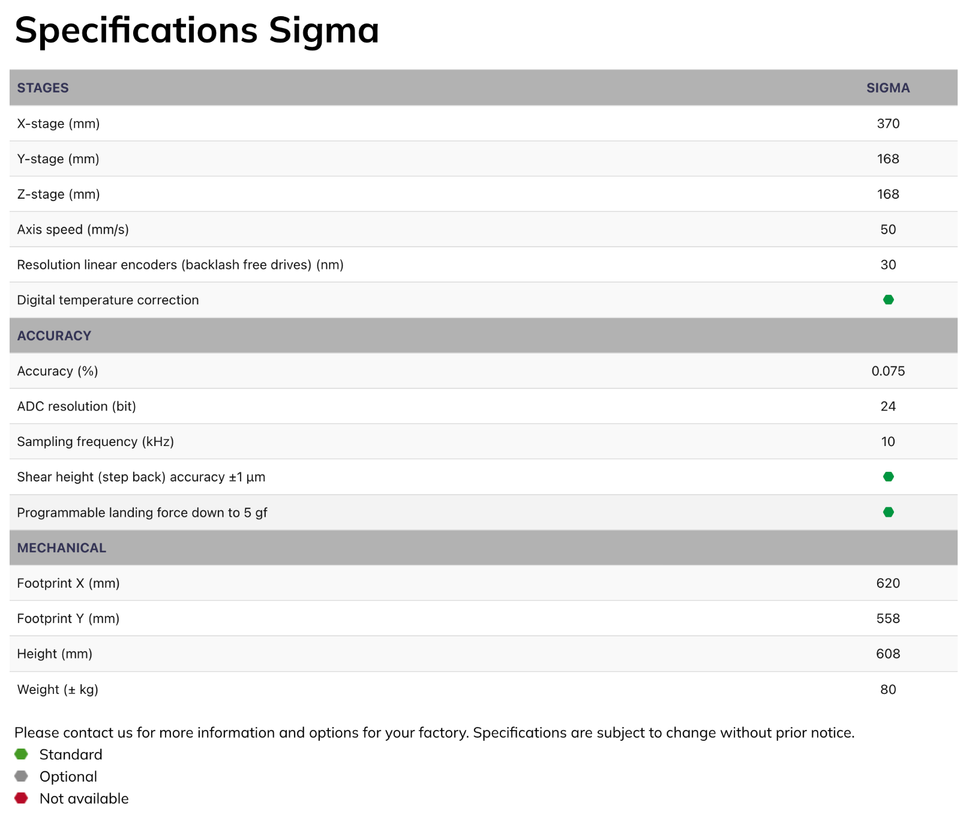Viewport: 960px width, 817px height.
Task: Click the green hexagon for Programmable landing force
Action: point(888,512)
